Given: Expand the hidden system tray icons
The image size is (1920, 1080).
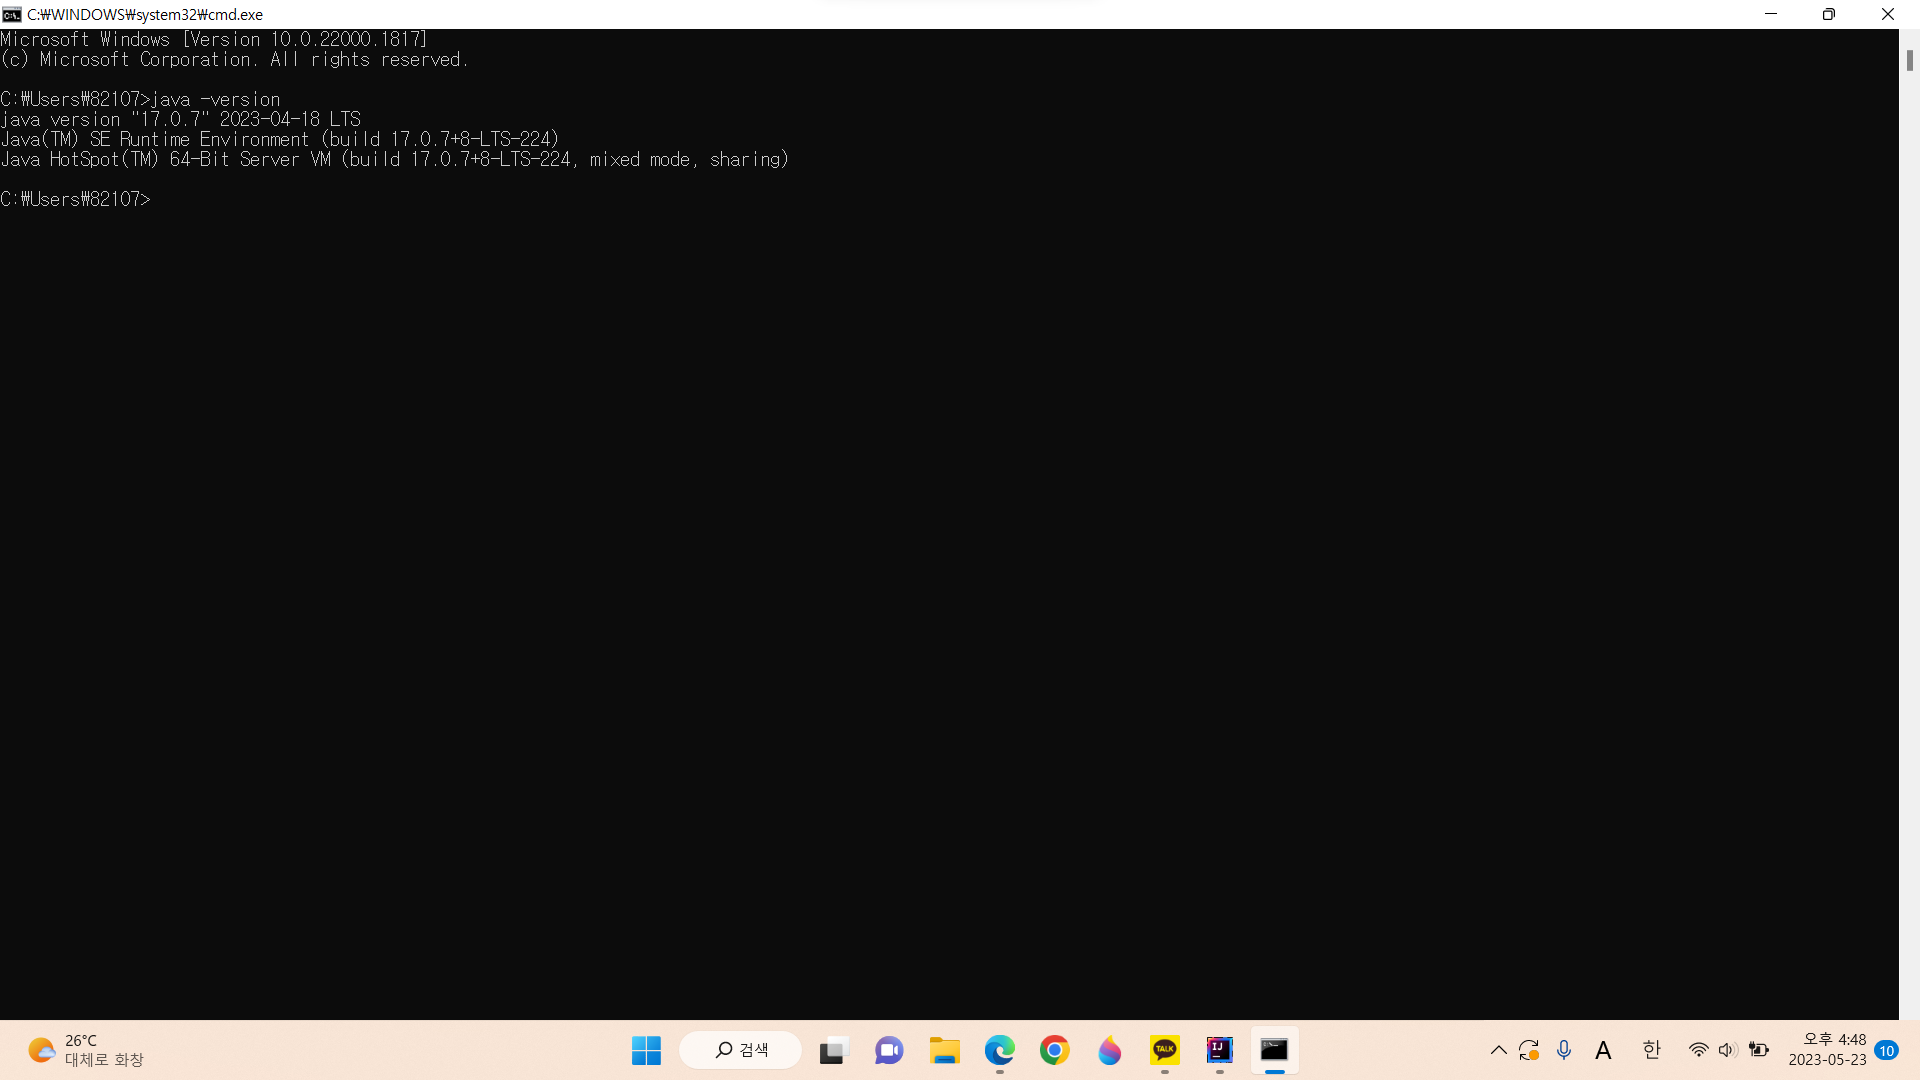Looking at the screenshot, I should click(x=1498, y=1050).
